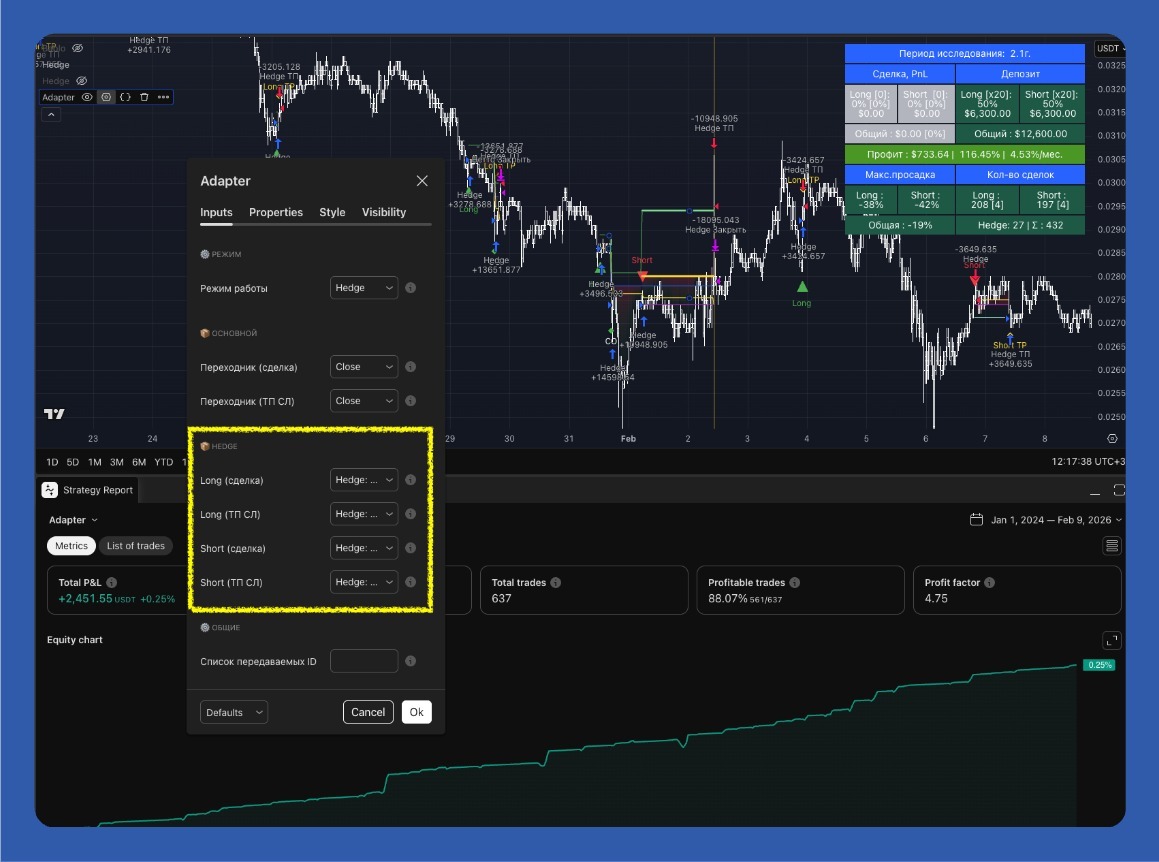Show info tooltip for Переходник (сделка)

pyautogui.click(x=410, y=367)
